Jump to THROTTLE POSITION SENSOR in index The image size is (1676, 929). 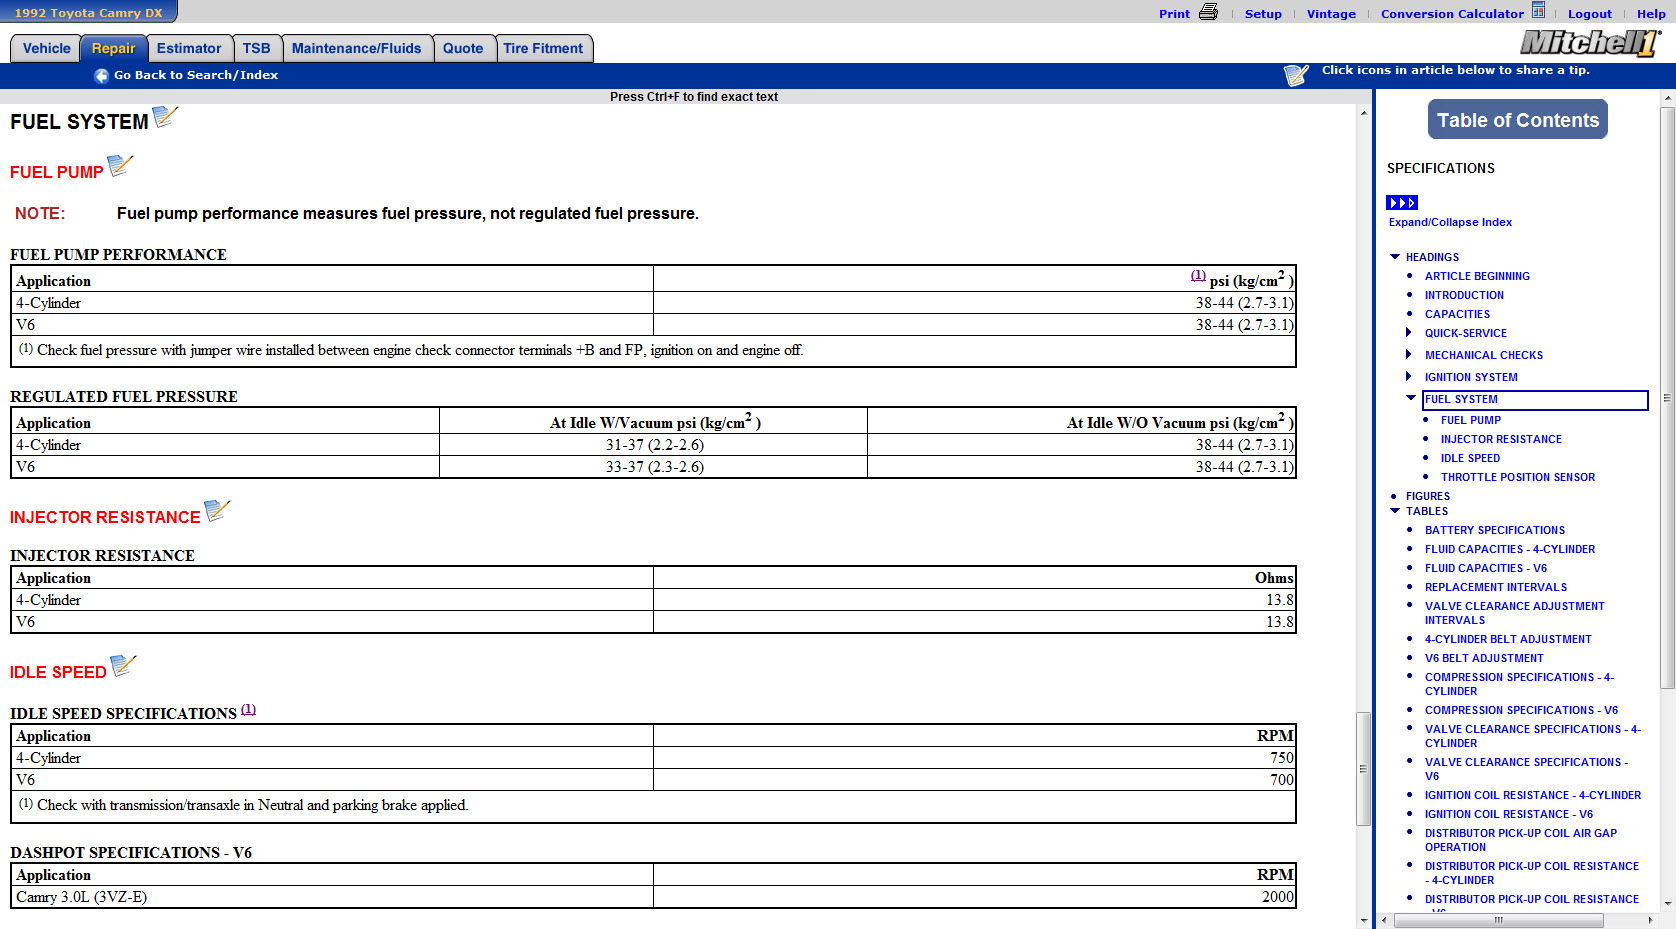coord(1518,477)
